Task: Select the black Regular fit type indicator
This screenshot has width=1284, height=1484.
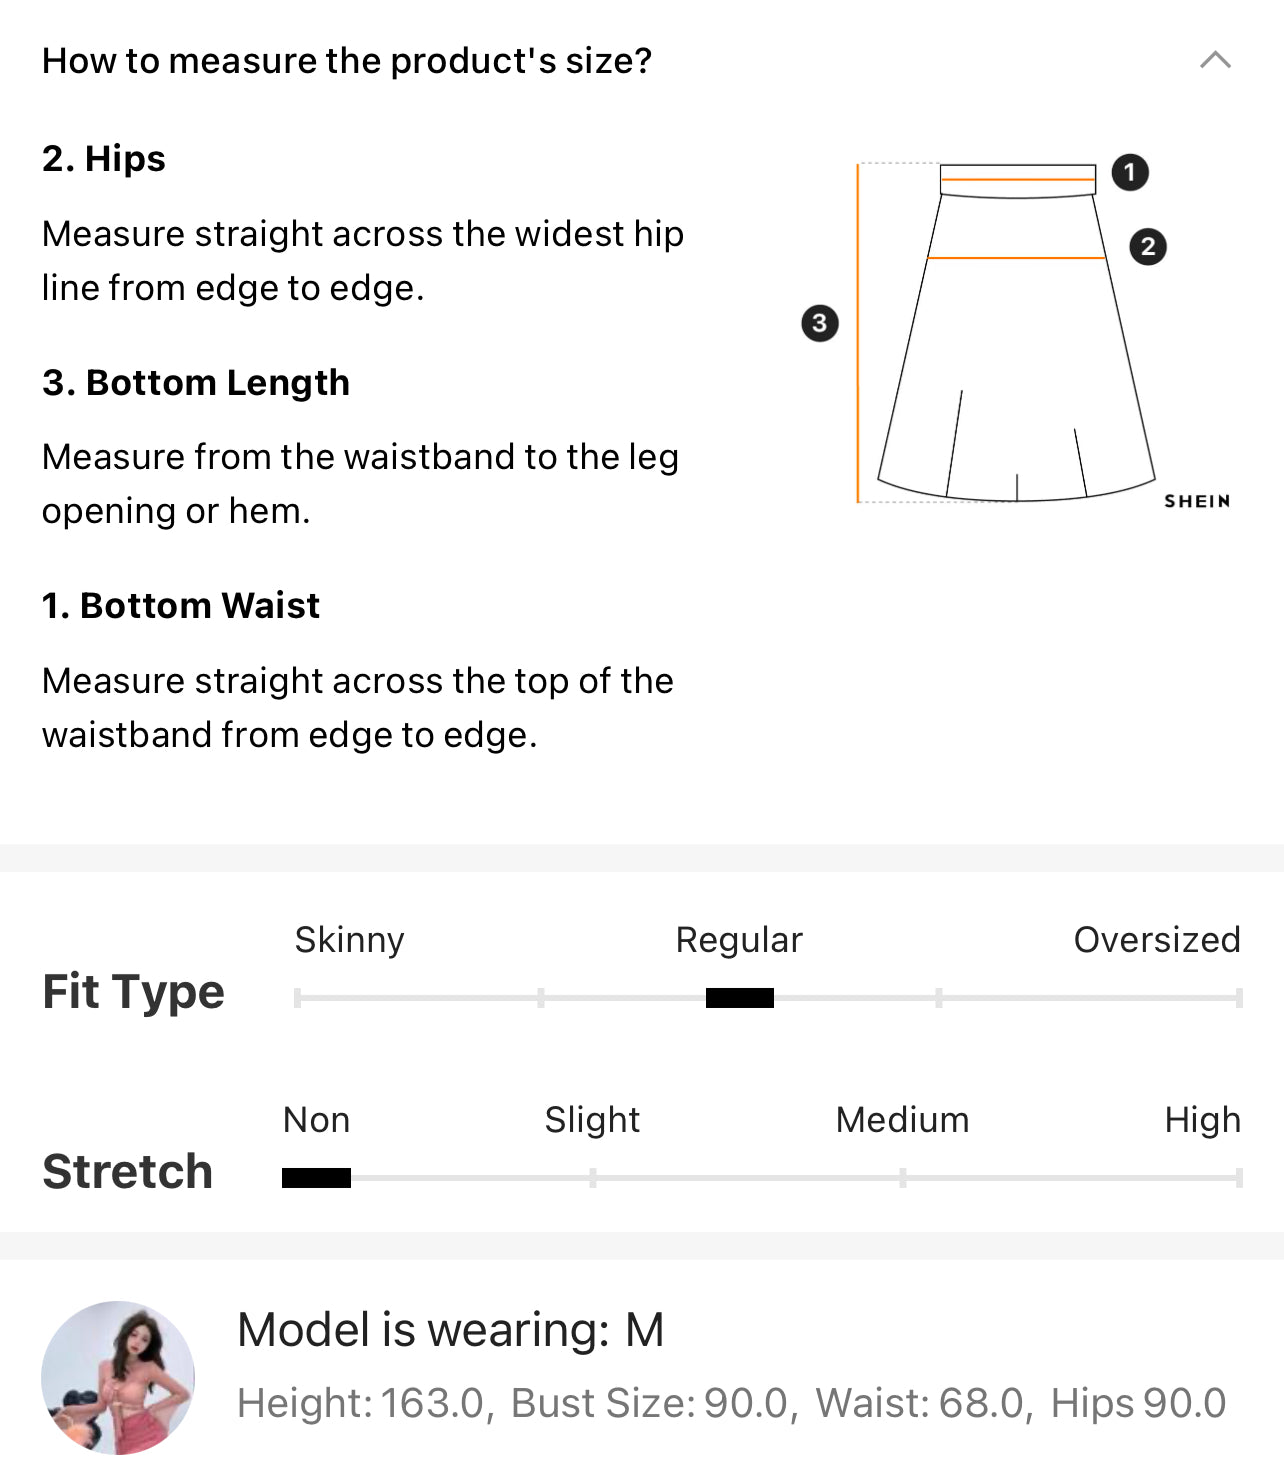Action: (x=740, y=998)
